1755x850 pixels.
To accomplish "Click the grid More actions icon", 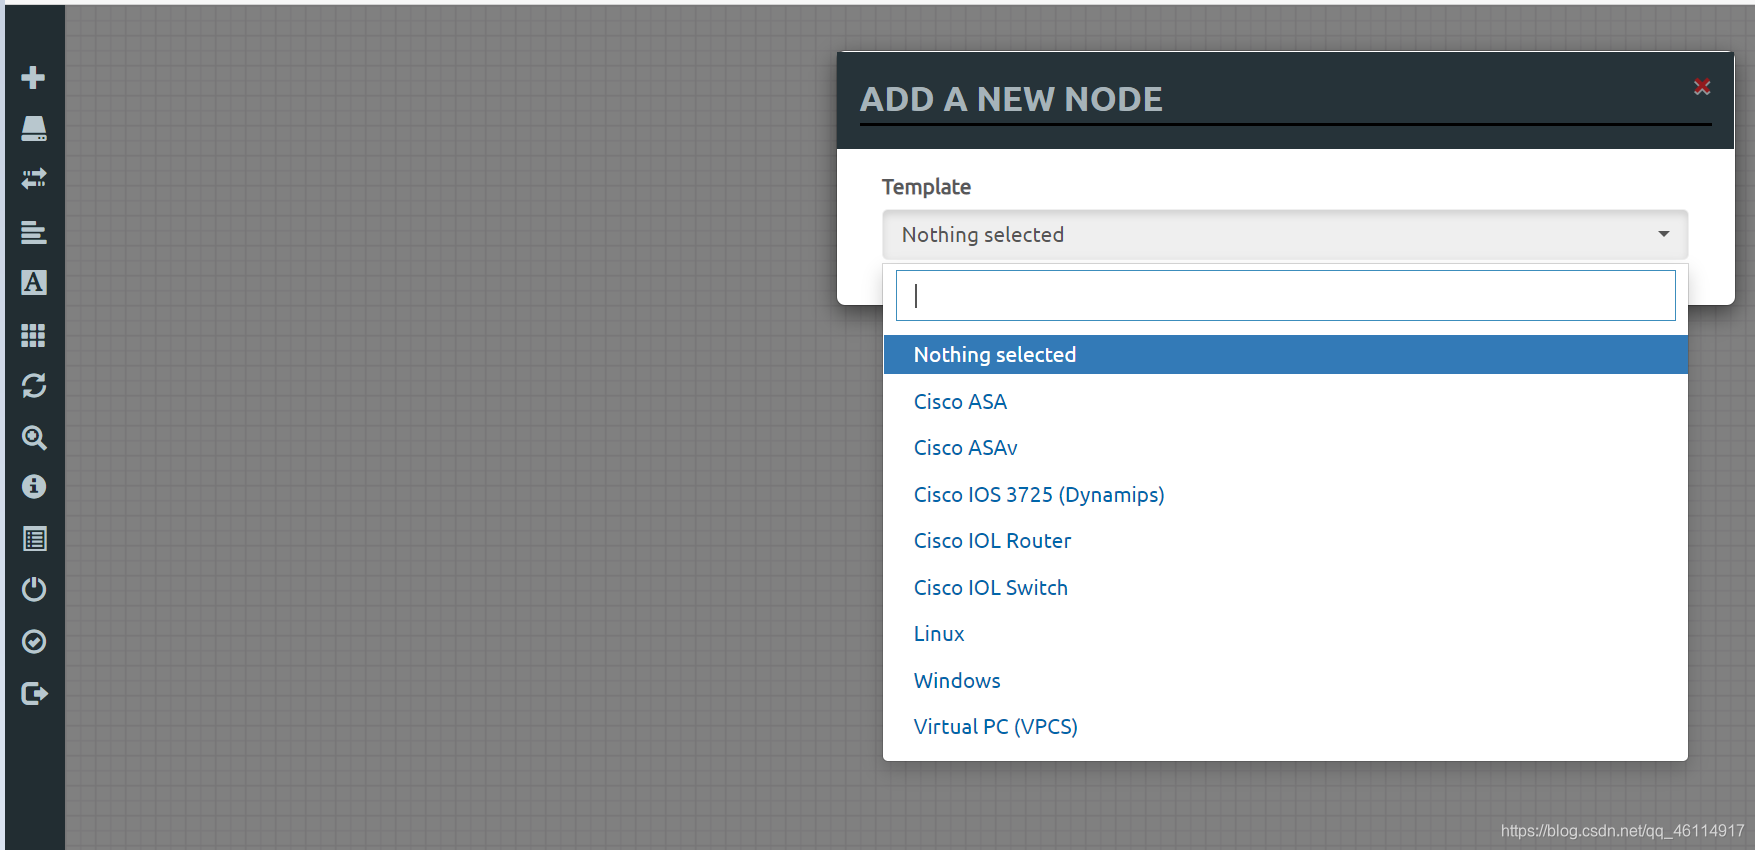I will pyautogui.click(x=33, y=335).
